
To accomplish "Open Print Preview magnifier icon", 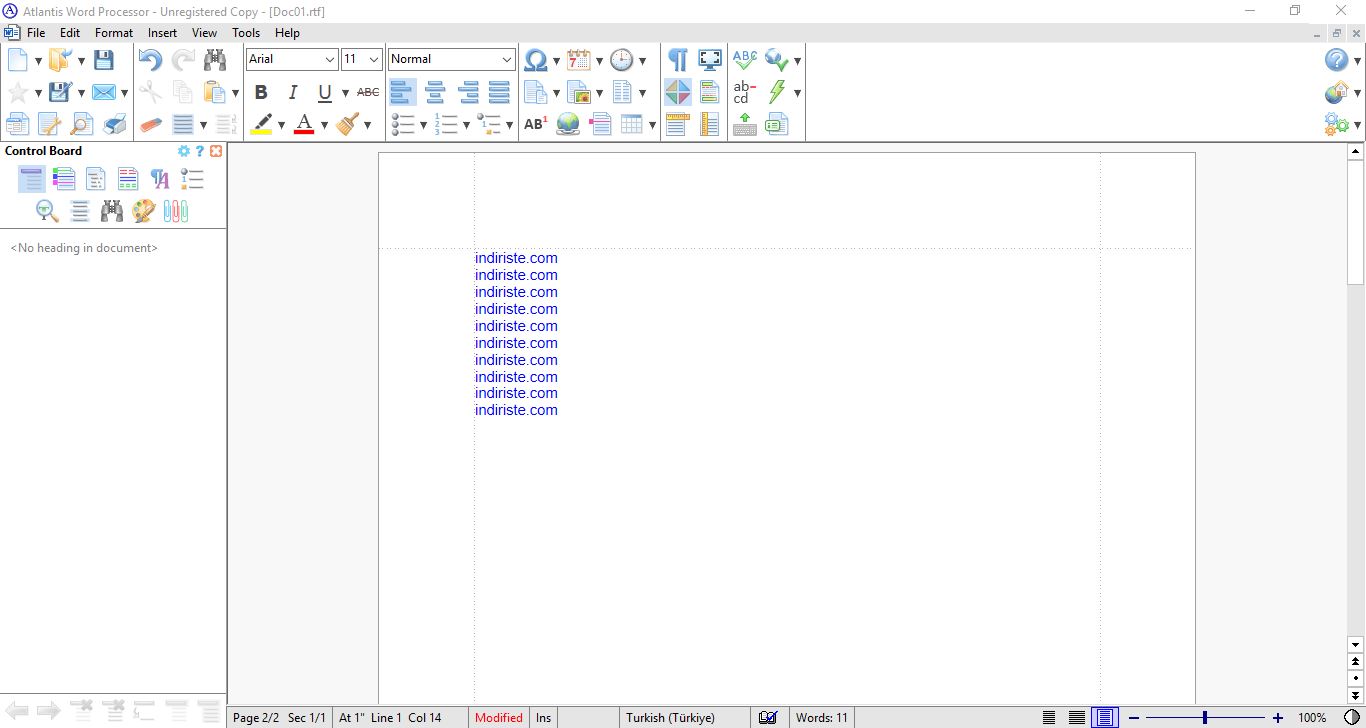I will pos(82,124).
